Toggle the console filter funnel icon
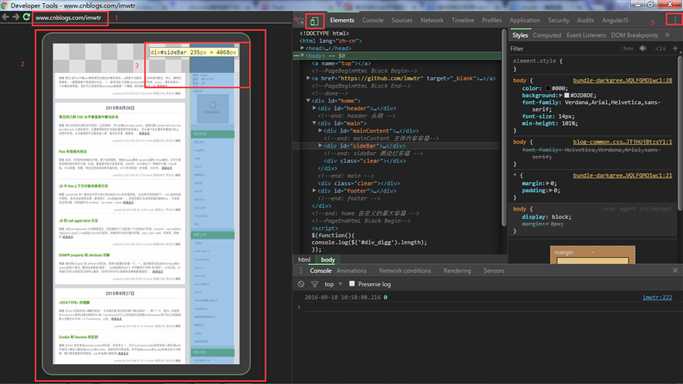 pyautogui.click(x=314, y=284)
